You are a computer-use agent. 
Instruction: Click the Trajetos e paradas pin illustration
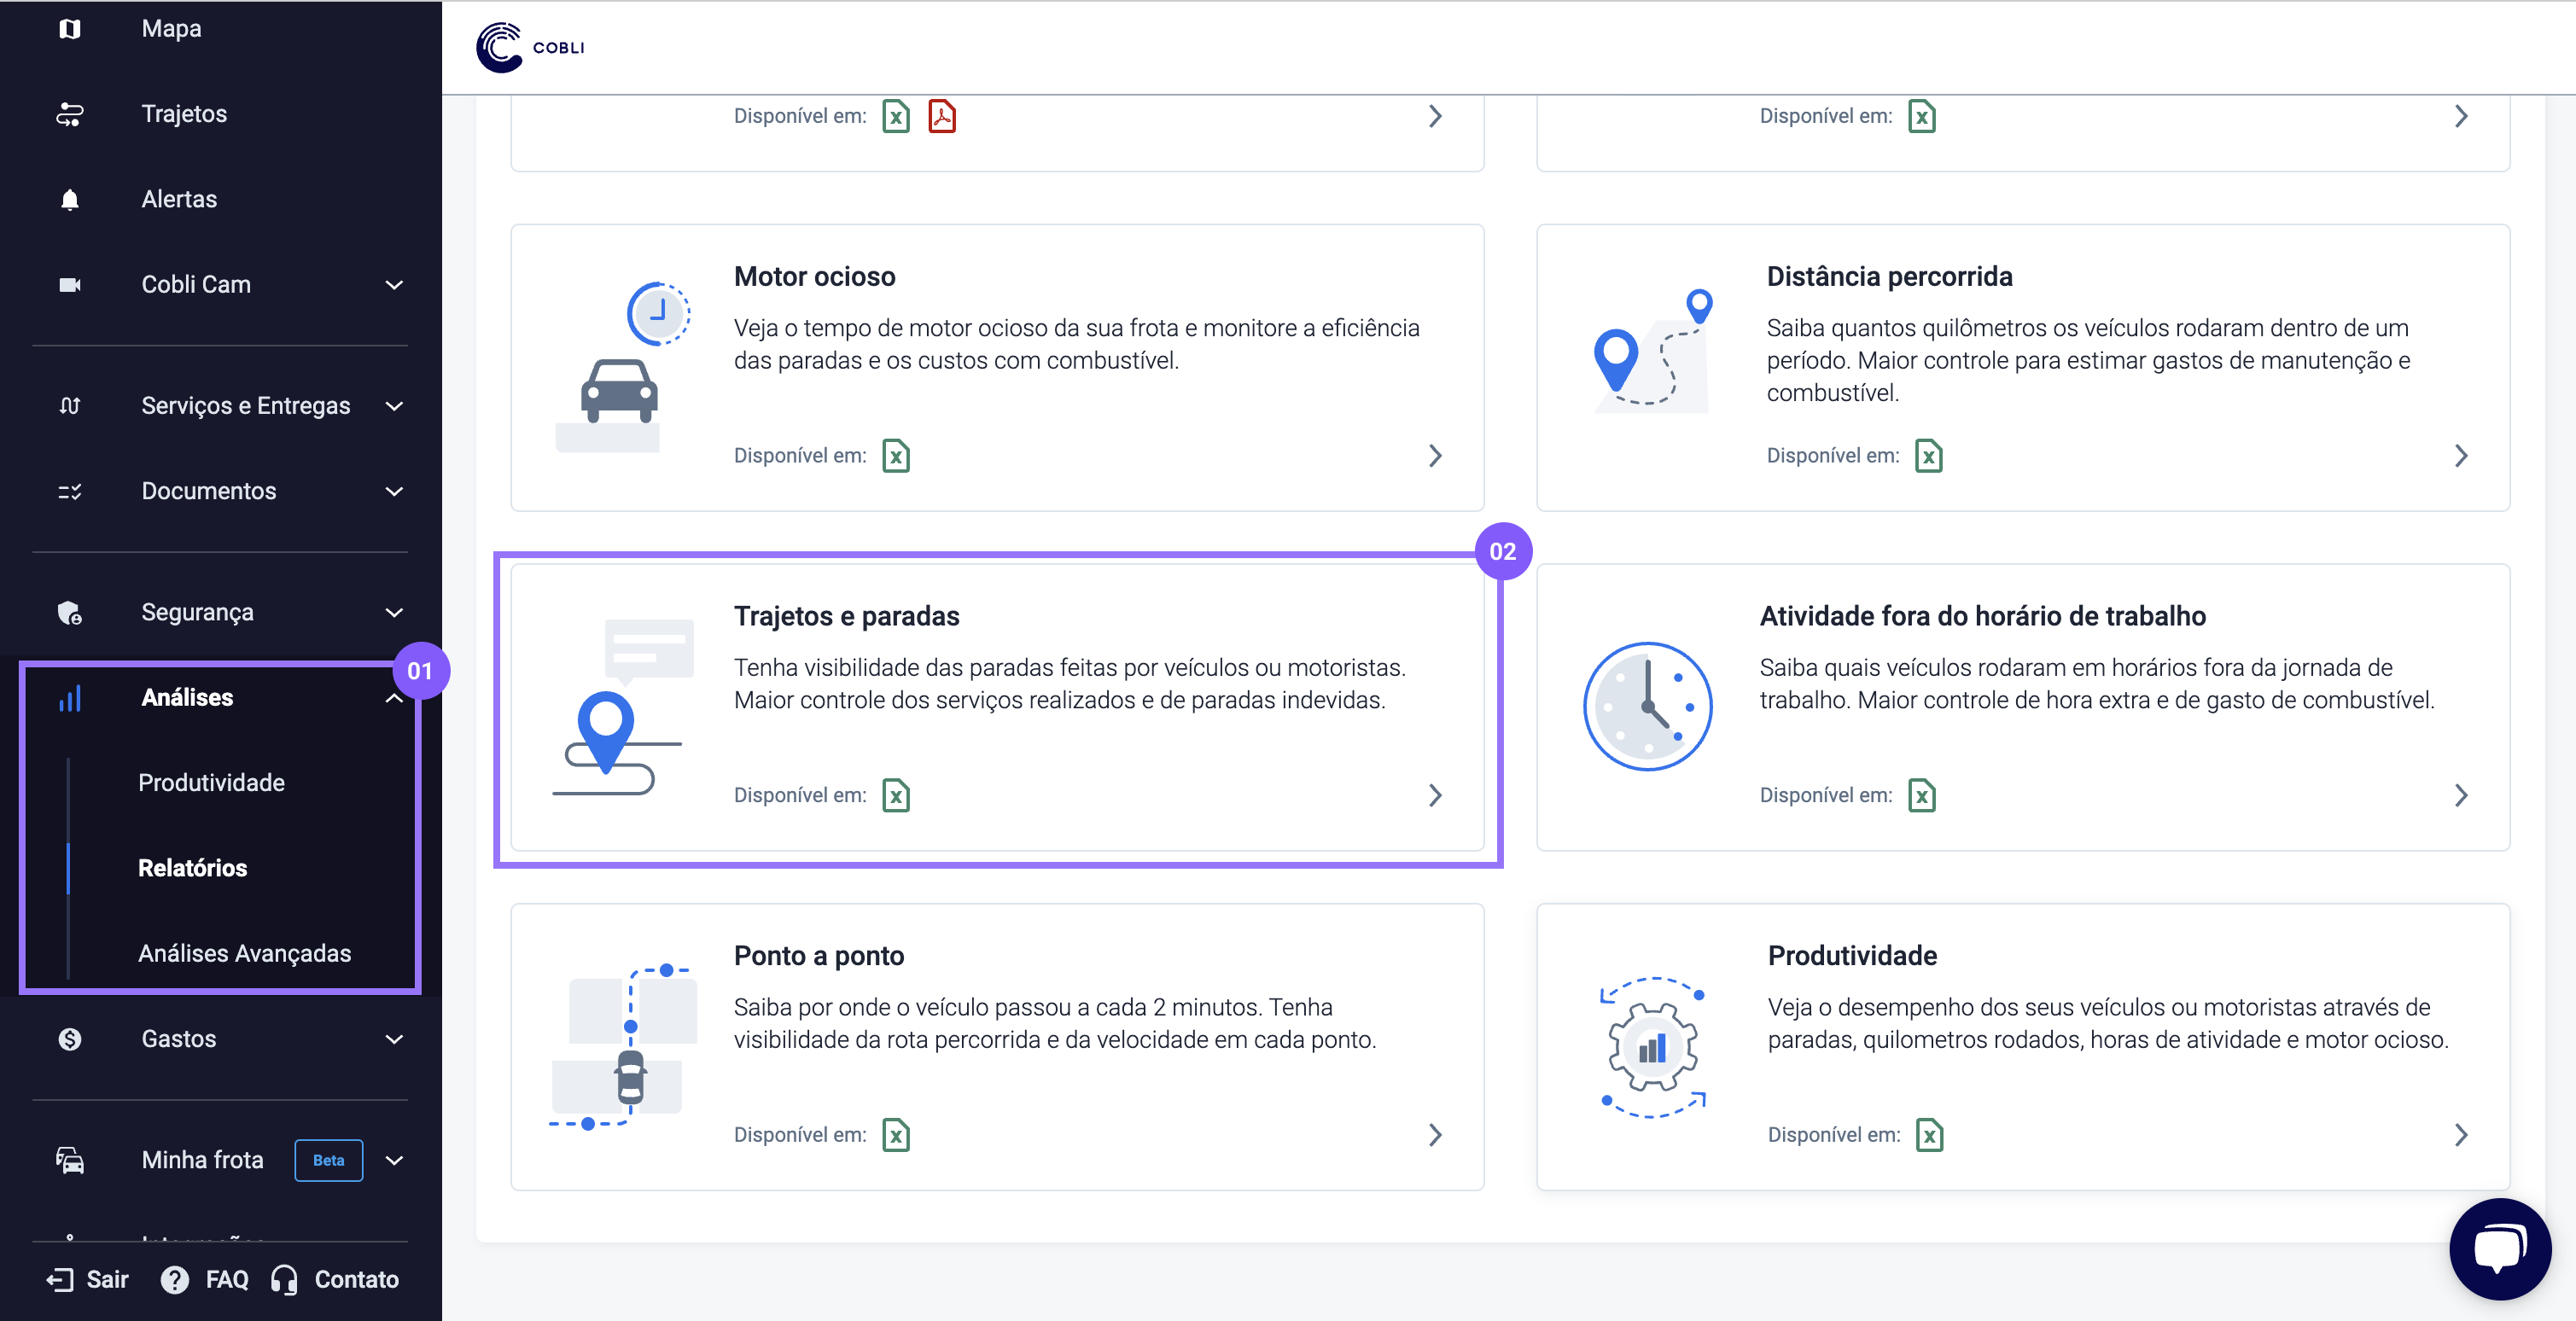coord(622,707)
